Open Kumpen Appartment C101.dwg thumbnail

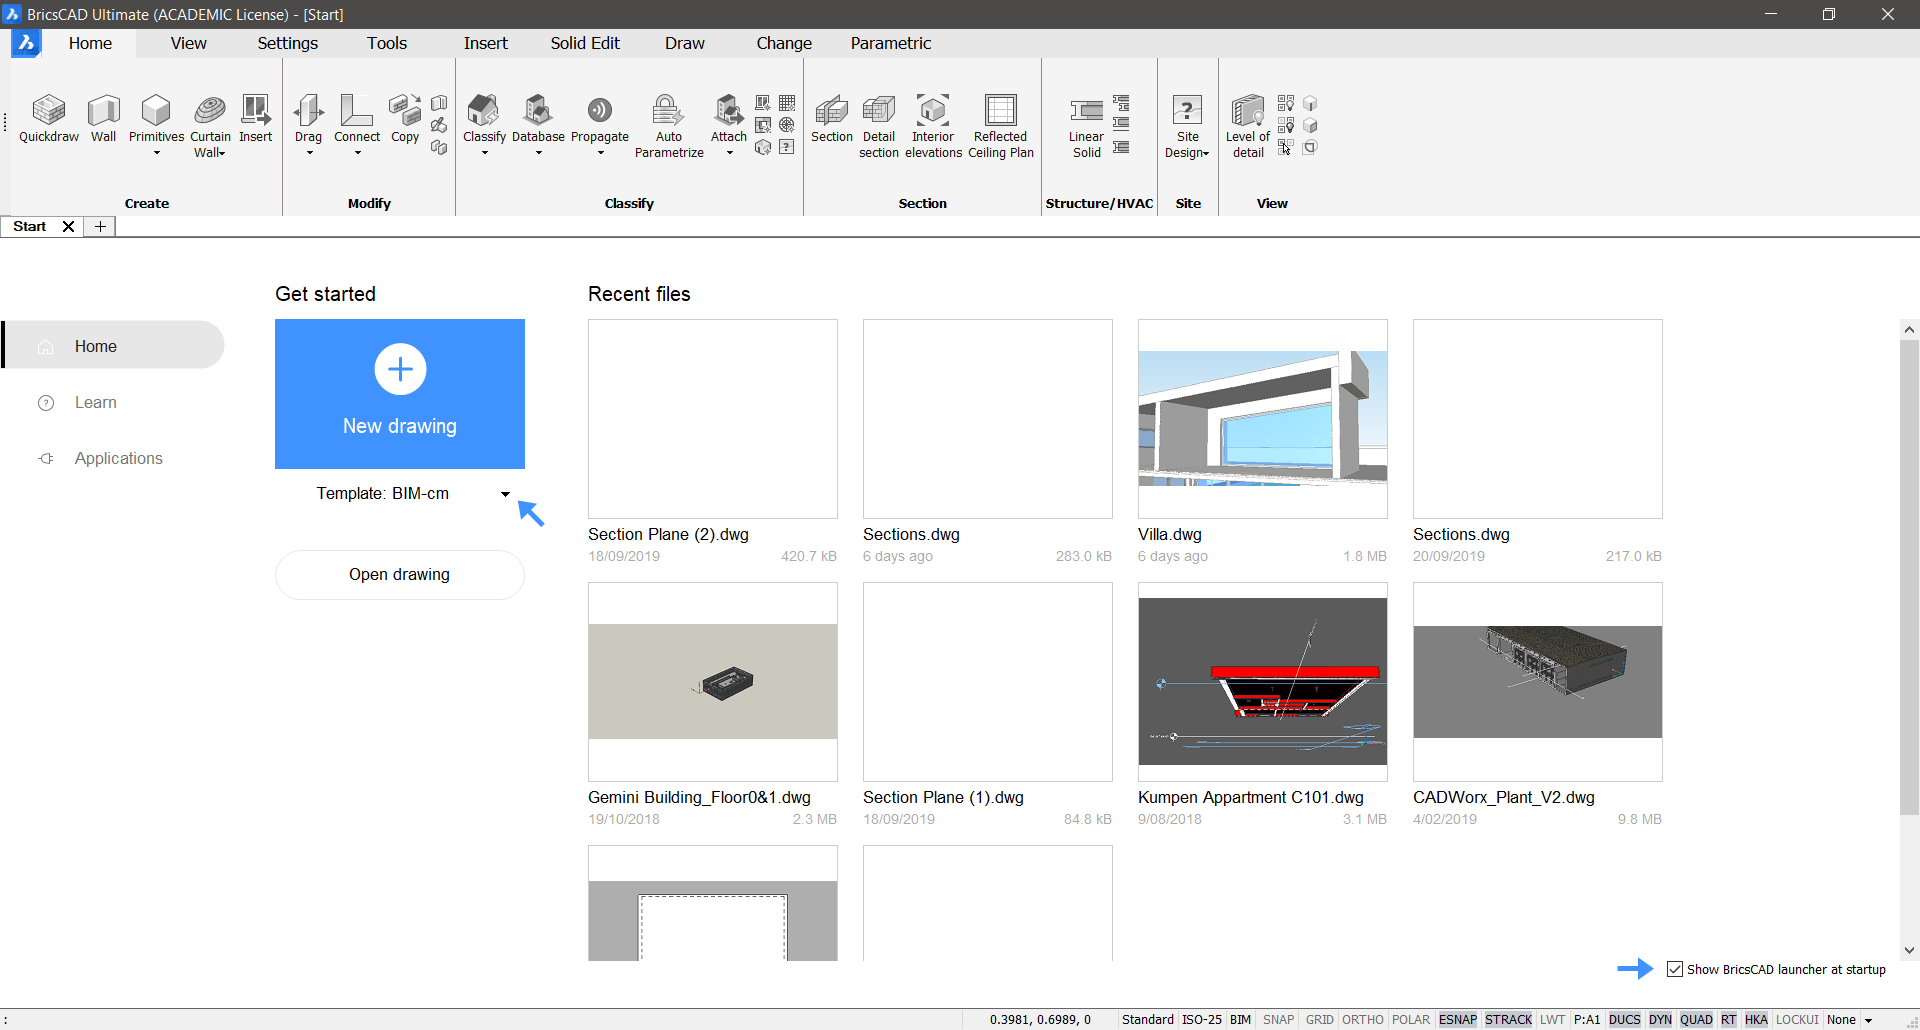pyautogui.click(x=1263, y=682)
